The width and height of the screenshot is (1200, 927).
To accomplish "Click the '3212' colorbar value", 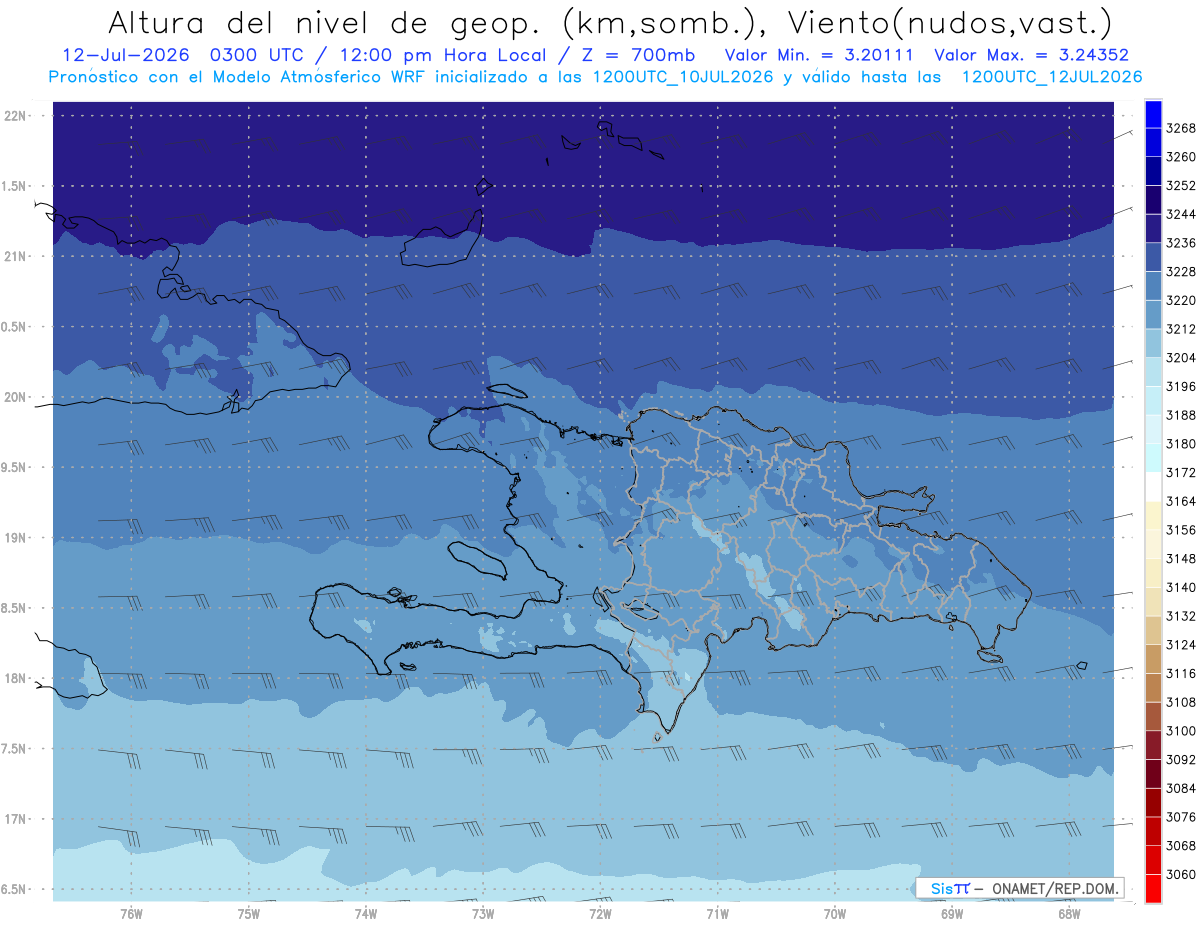I will click(x=1181, y=329).
